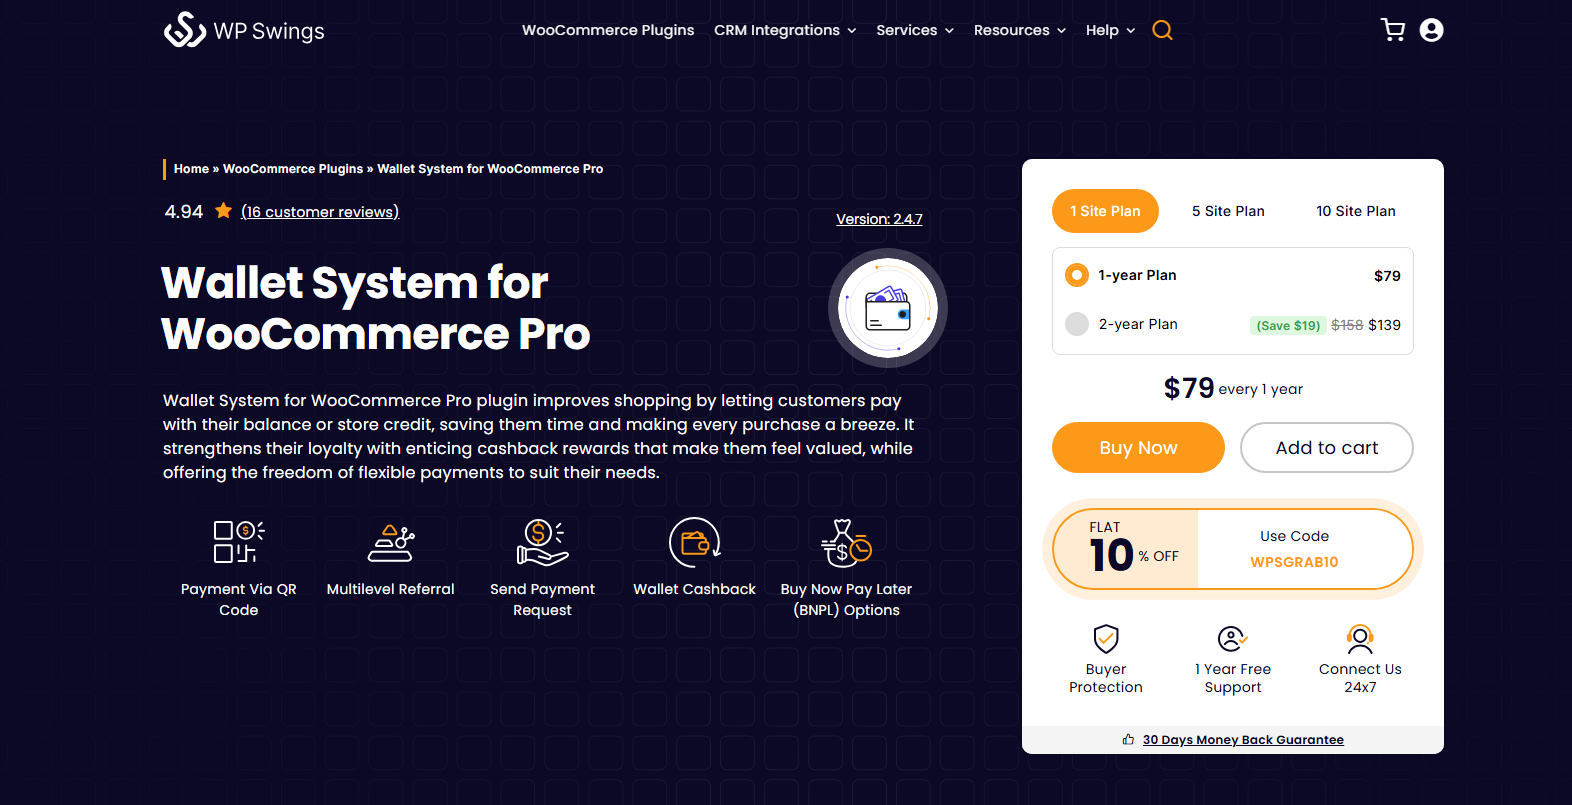Screen dimensions: 1572x805
Task: Expand the Resources dropdown
Action: pos(1020,30)
